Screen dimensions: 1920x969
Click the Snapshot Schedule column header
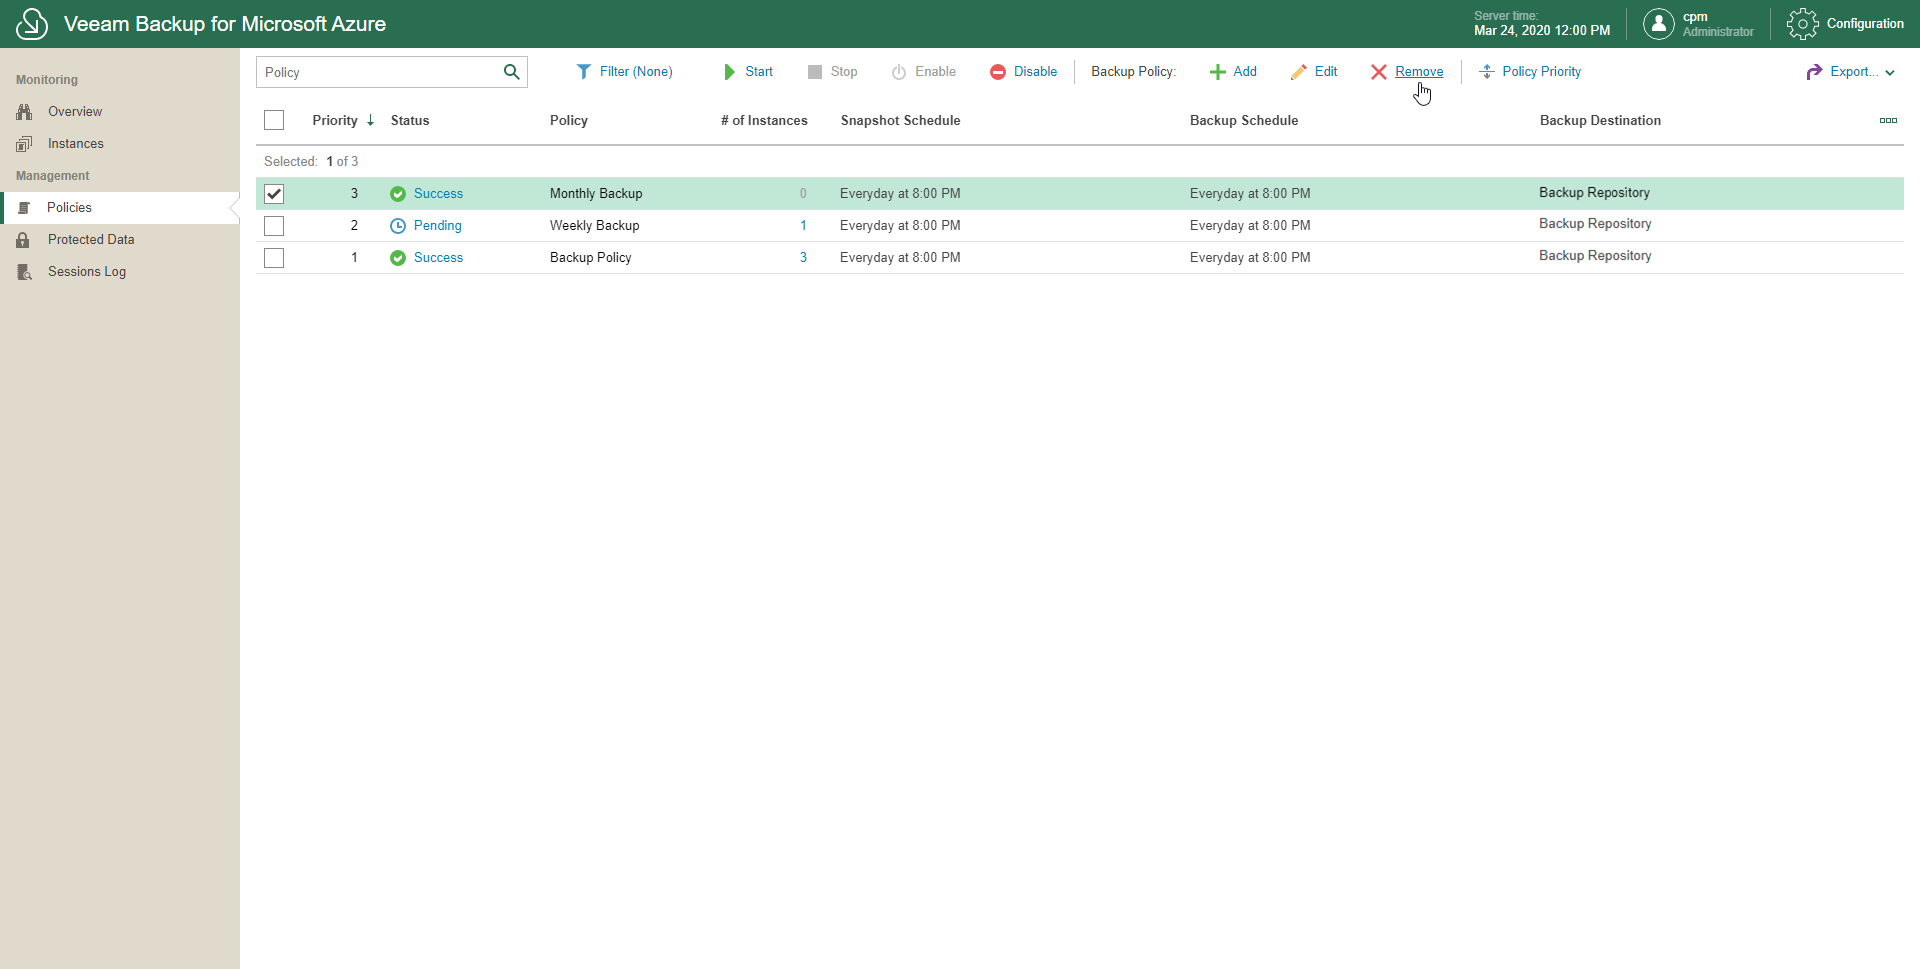click(x=900, y=120)
